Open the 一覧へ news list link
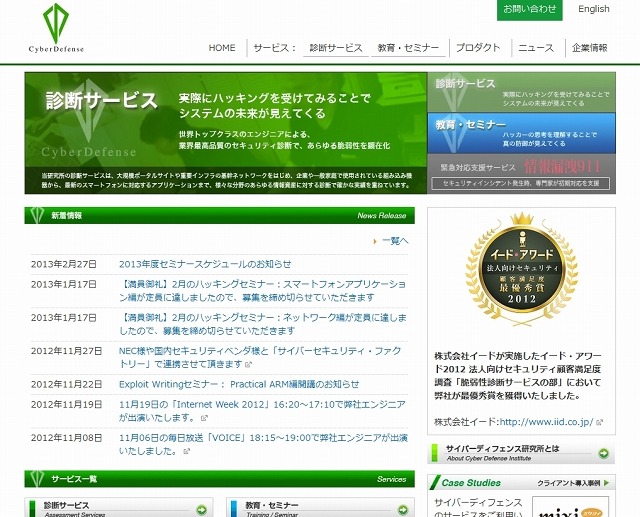This screenshot has height=517, width=640. tap(395, 241)
